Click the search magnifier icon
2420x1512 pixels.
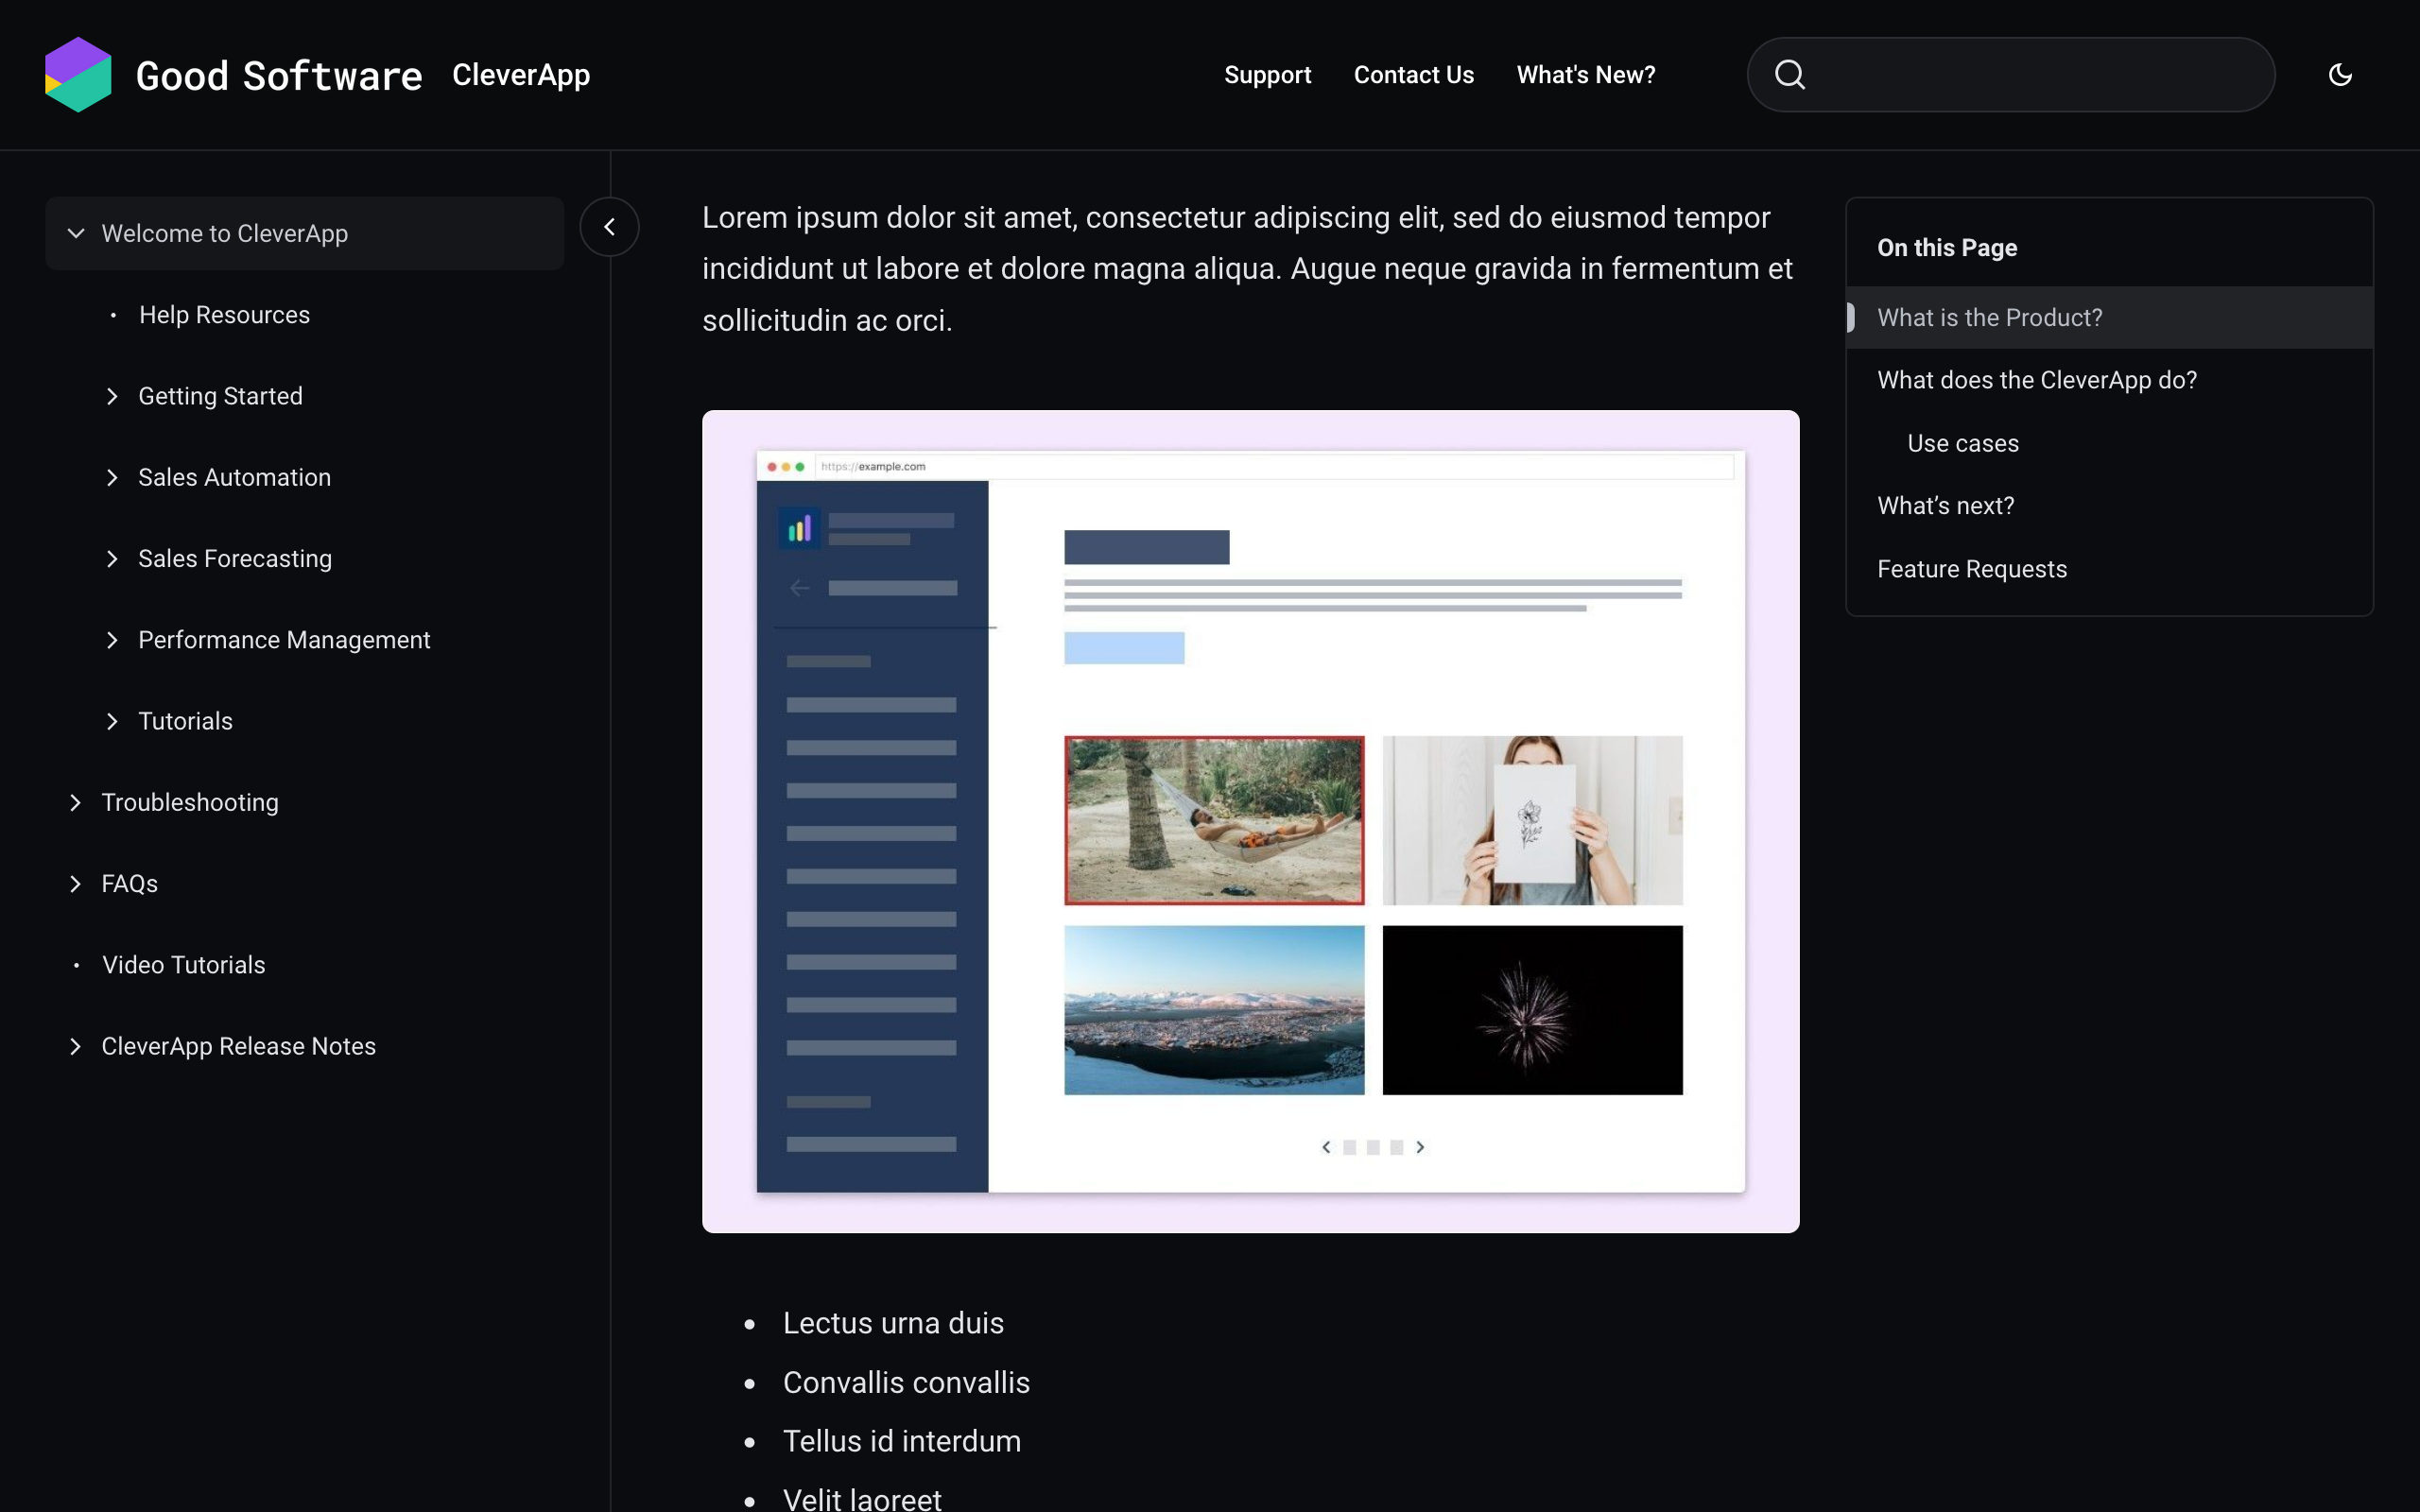tap(1789, 74)
